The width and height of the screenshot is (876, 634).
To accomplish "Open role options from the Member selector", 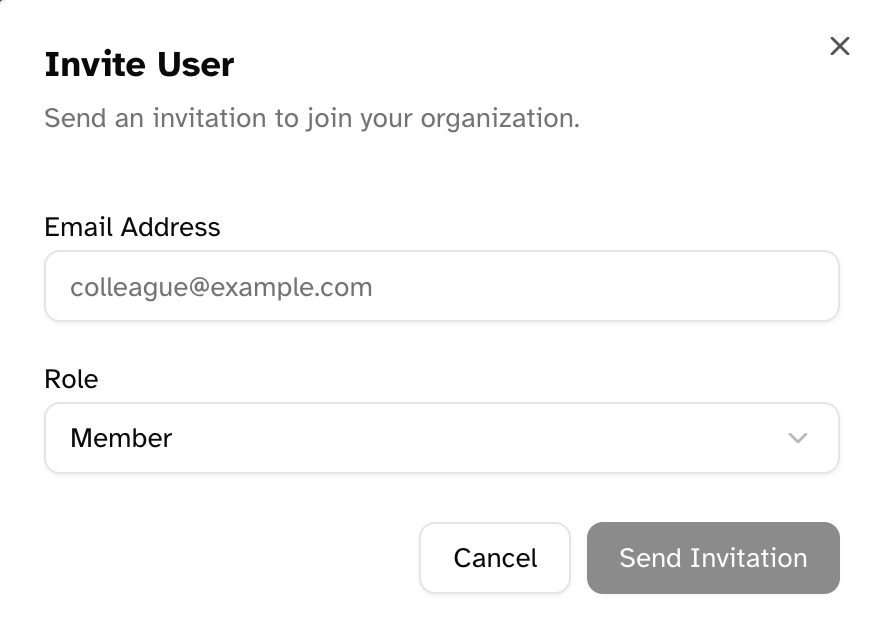I will (x=441, y=438).
